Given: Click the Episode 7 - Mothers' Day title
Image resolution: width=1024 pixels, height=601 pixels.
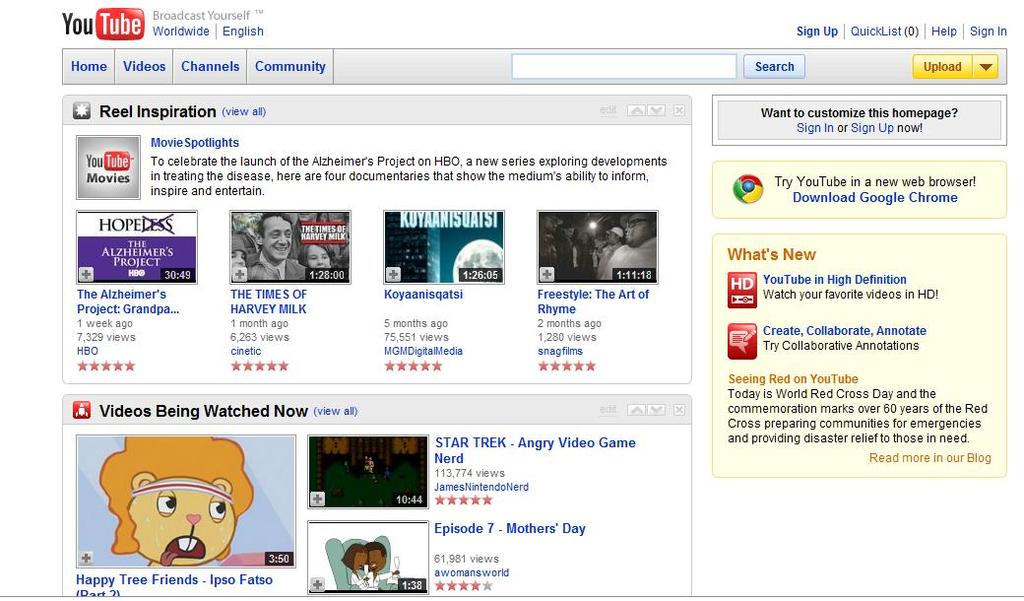Looking at the screenshot, I should 510,528.
